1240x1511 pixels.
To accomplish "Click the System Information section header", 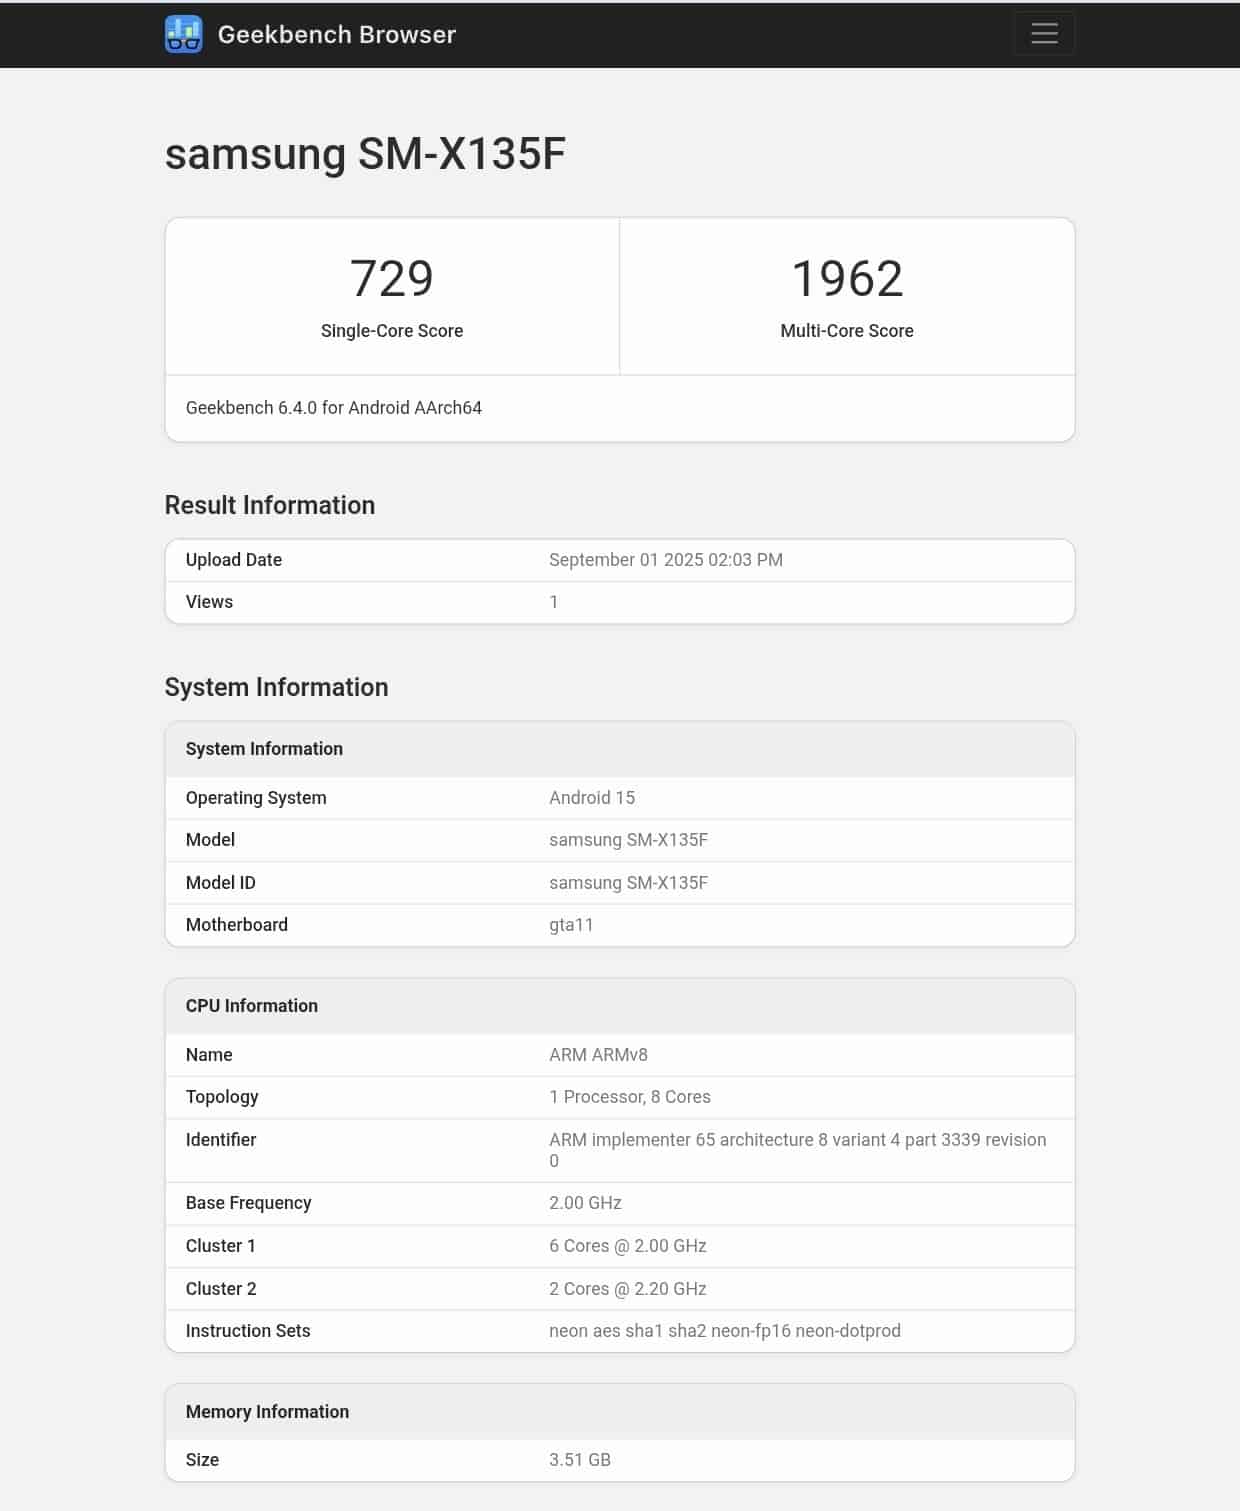I will click(264, 748).
